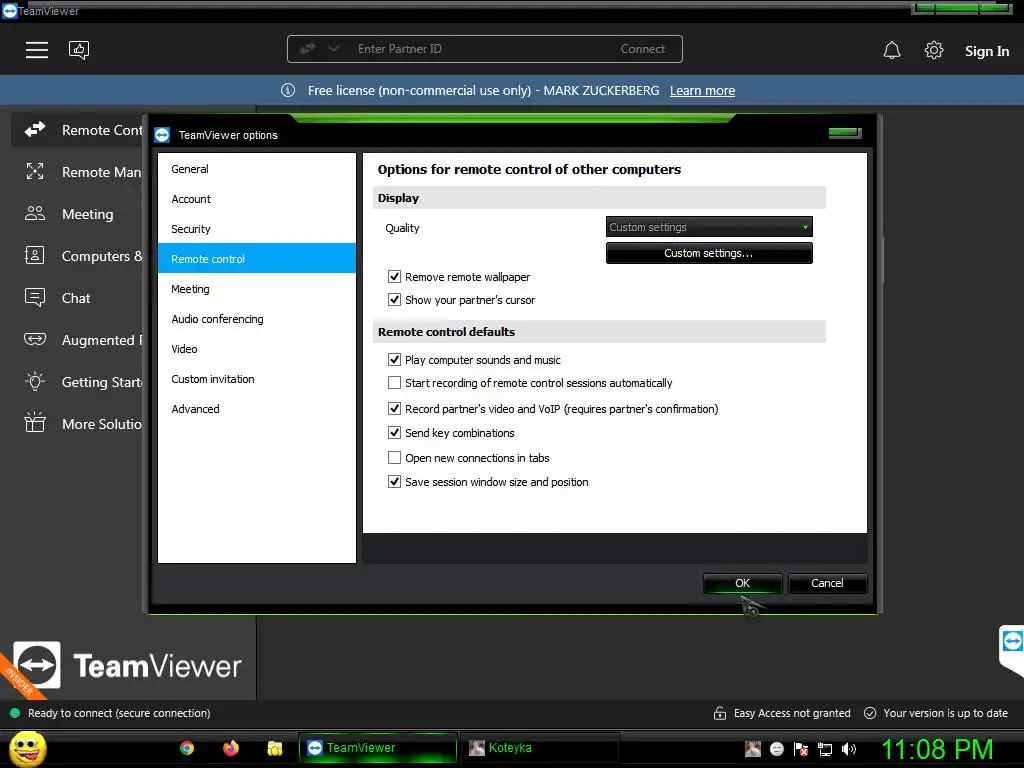Image resolution: width=1024 pixels, height=768 pixels.
Task: Confirm options with the OK button
Action: pyautogui.click(x=743, y=583)
